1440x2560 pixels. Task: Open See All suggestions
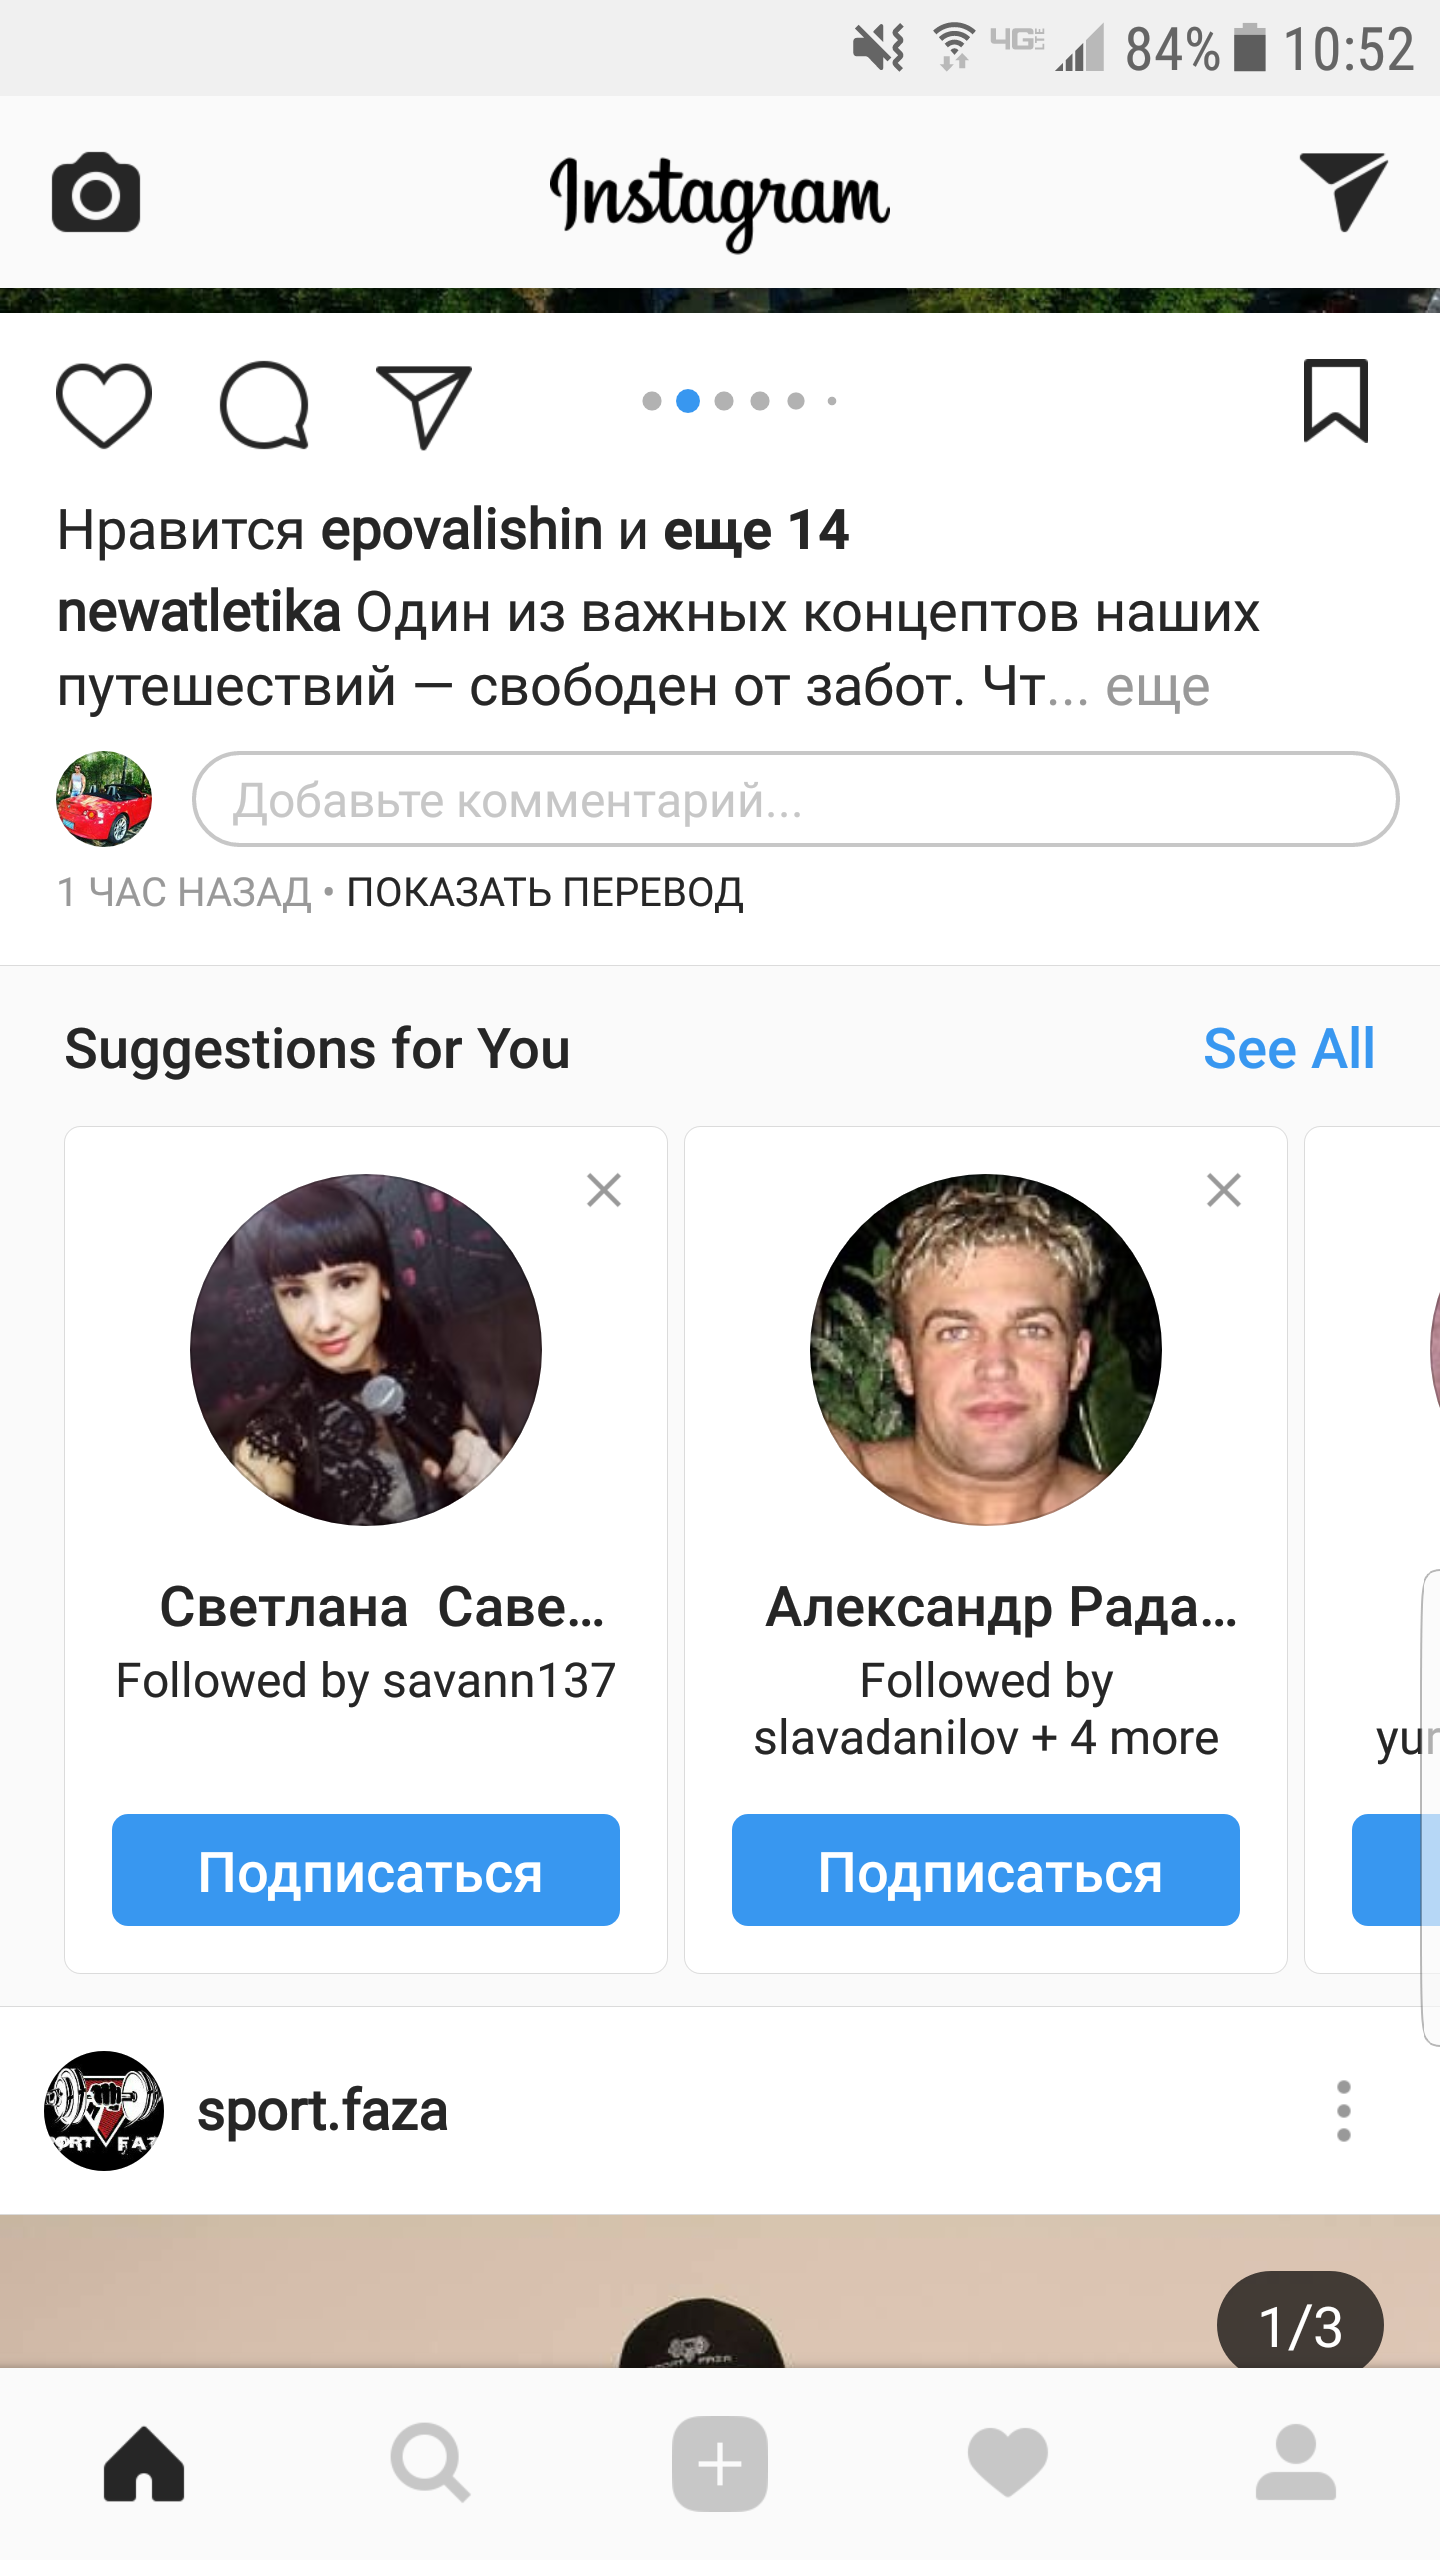1288,1049
